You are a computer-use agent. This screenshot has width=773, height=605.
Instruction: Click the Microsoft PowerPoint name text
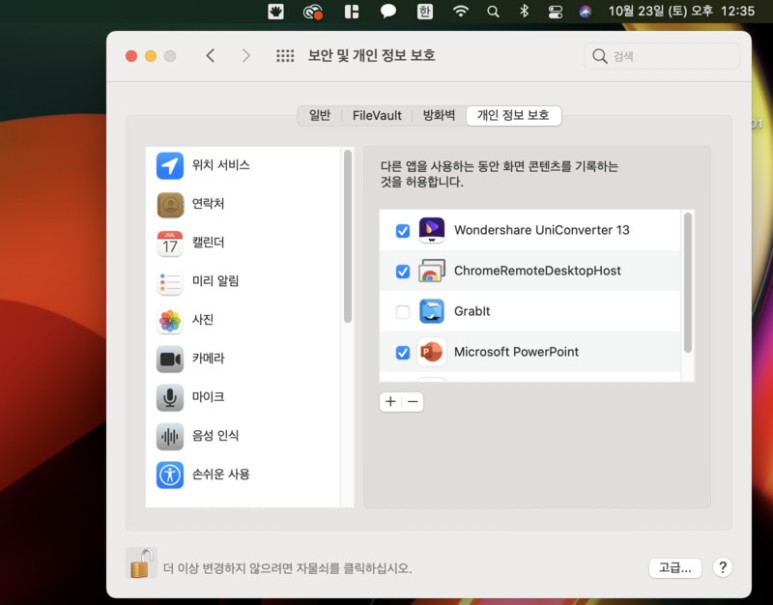click(516, 352)
